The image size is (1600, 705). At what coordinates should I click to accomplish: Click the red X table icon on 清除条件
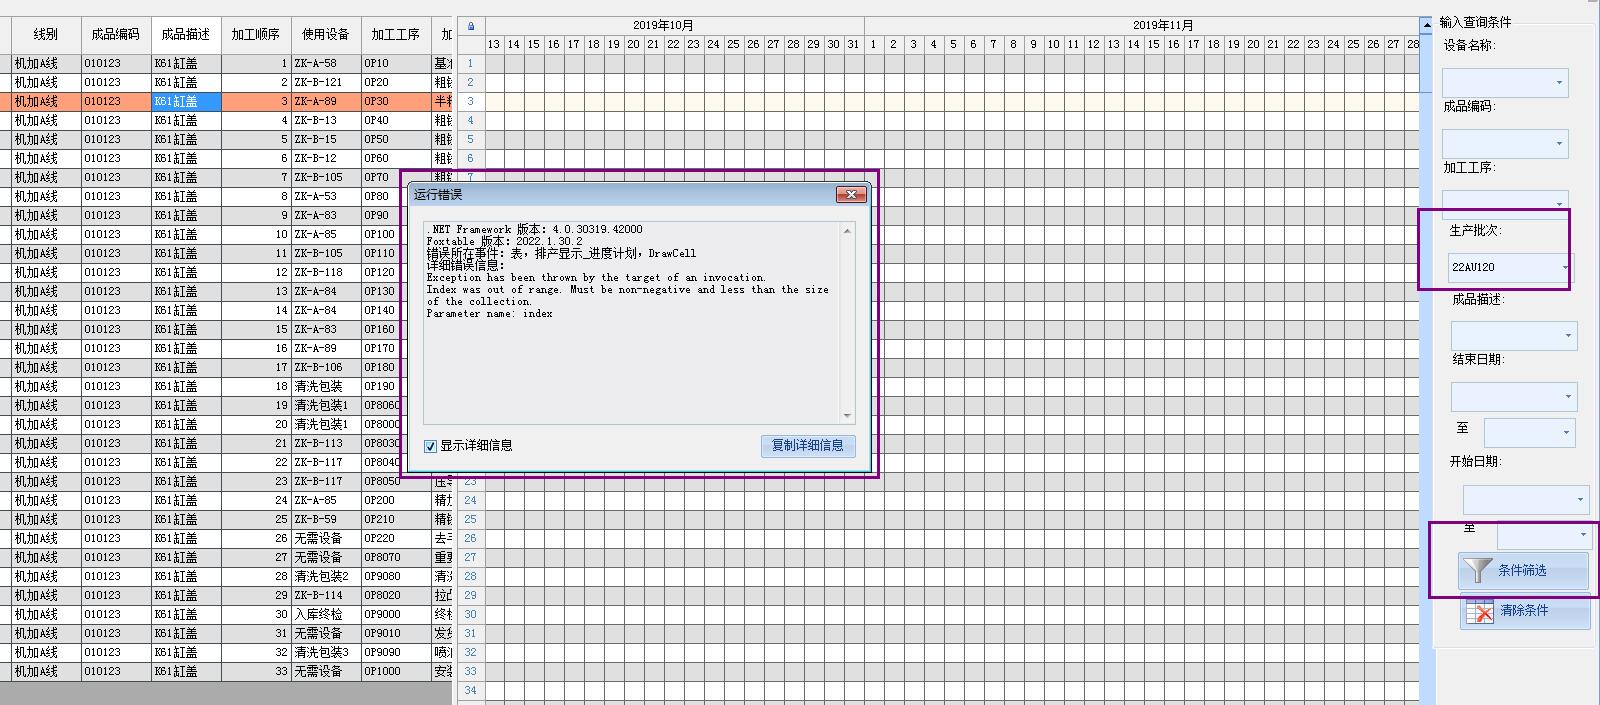pos(1479,610)
